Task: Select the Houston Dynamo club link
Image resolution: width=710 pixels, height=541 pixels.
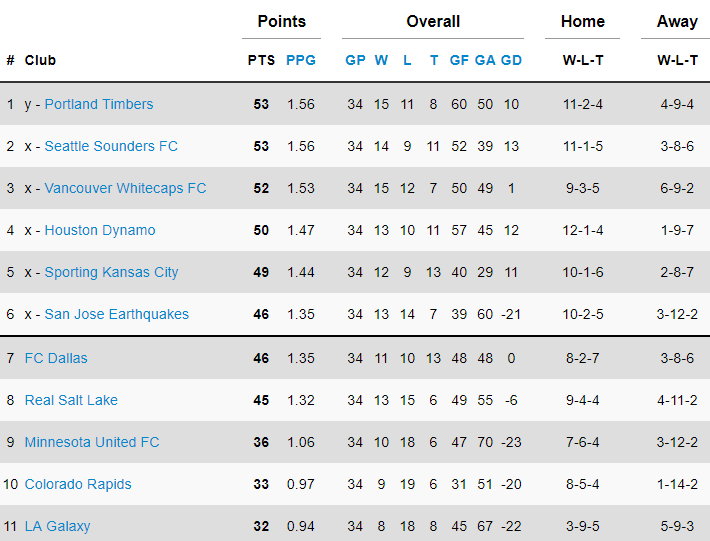Action: [x=100, y=230]
